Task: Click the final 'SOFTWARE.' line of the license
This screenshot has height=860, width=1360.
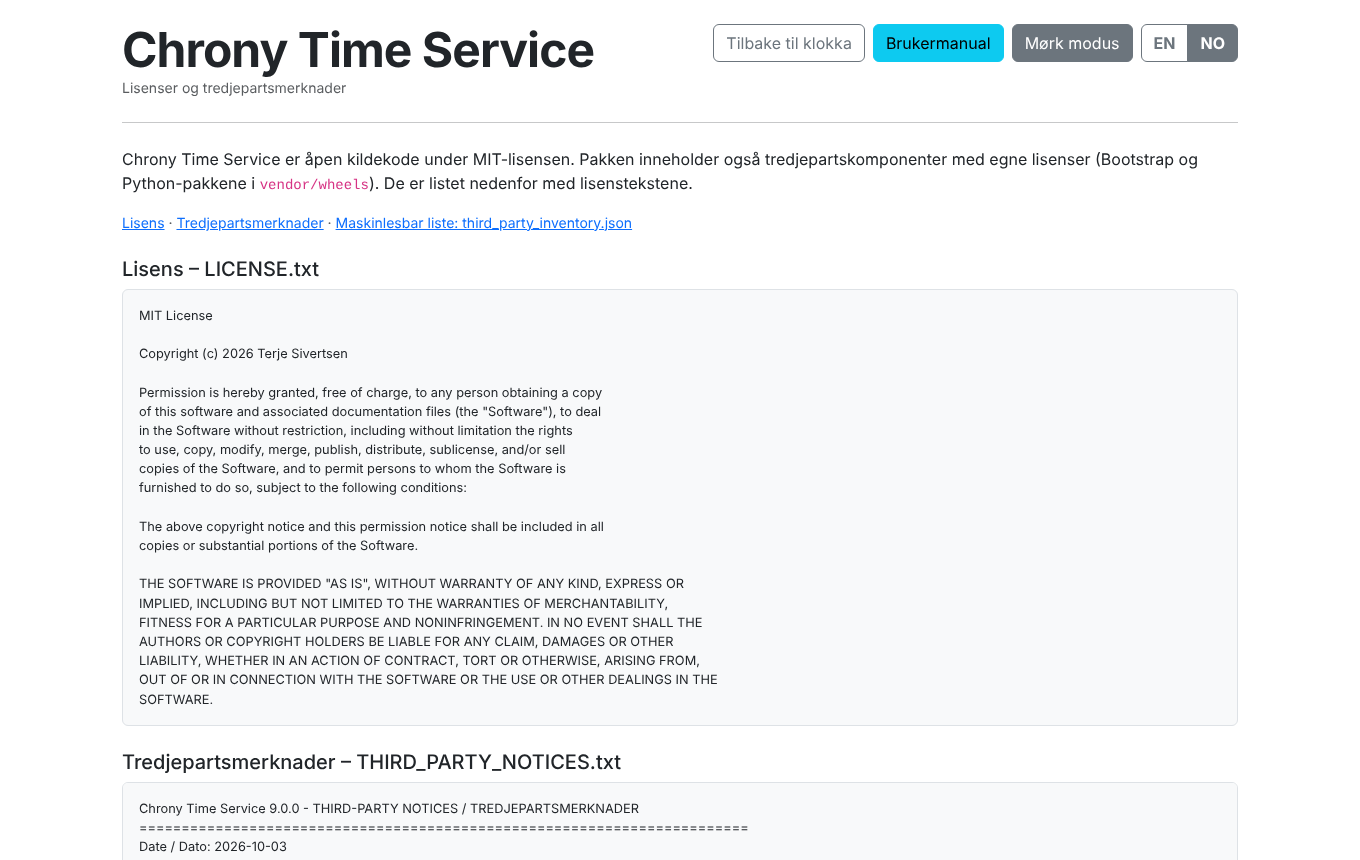Action: (x=176, y=700)
